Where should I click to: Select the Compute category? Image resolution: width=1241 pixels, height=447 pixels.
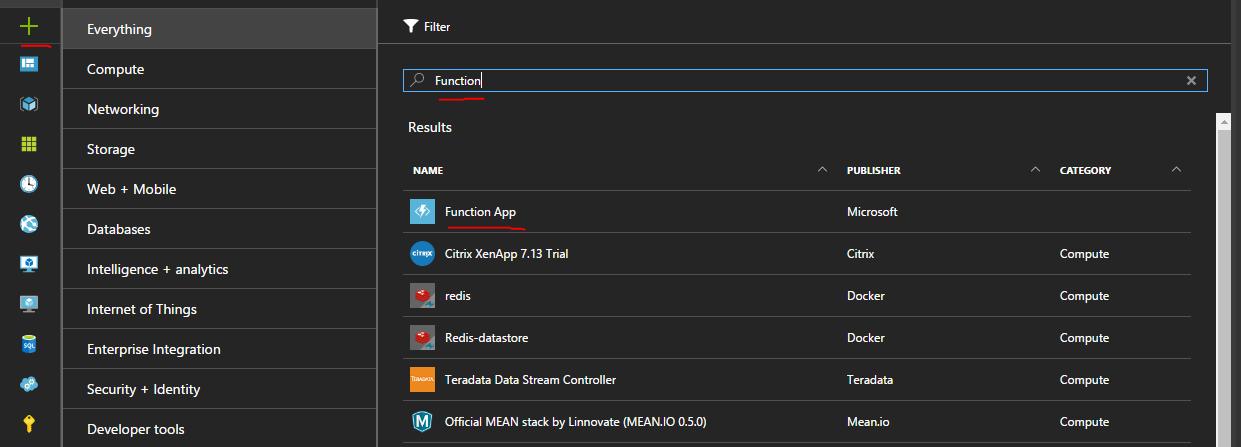point(116,69)
